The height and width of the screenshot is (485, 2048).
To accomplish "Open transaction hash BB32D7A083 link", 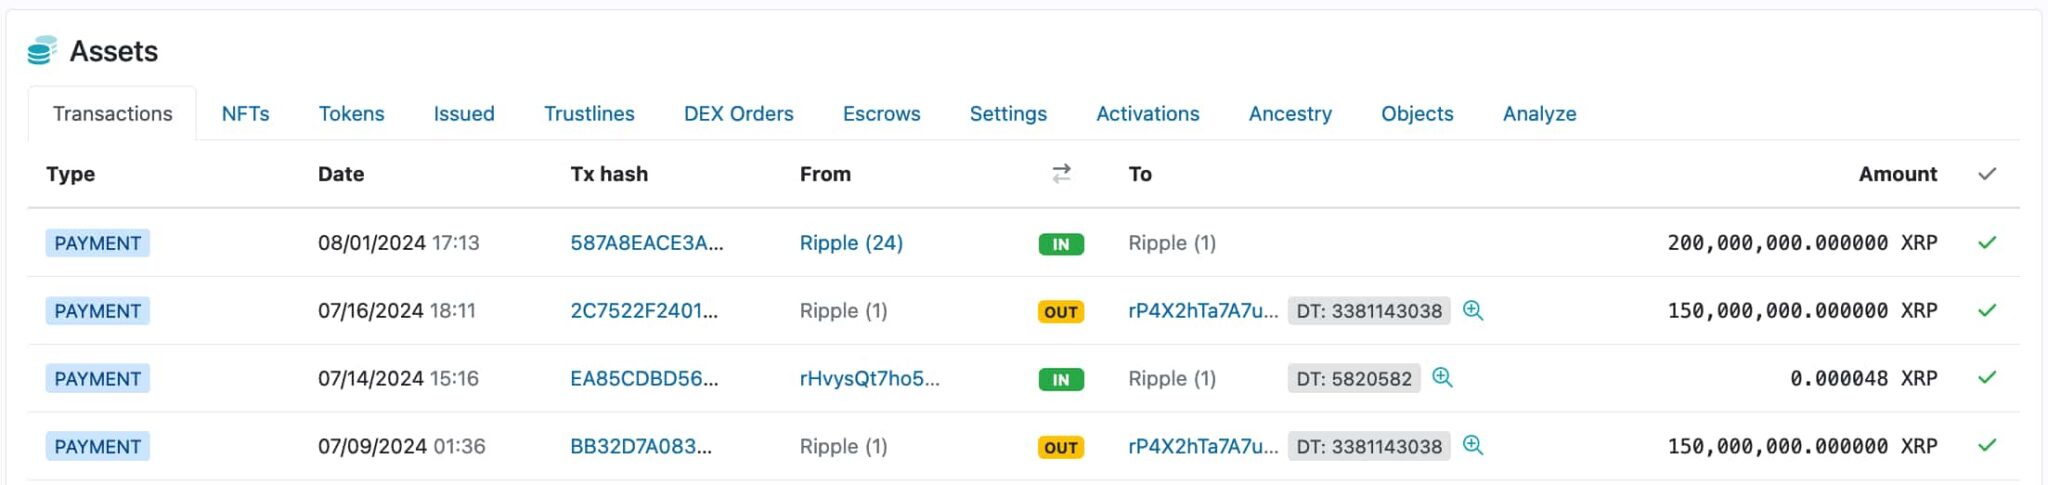I will pyautogui.click(x=641, y=447).
